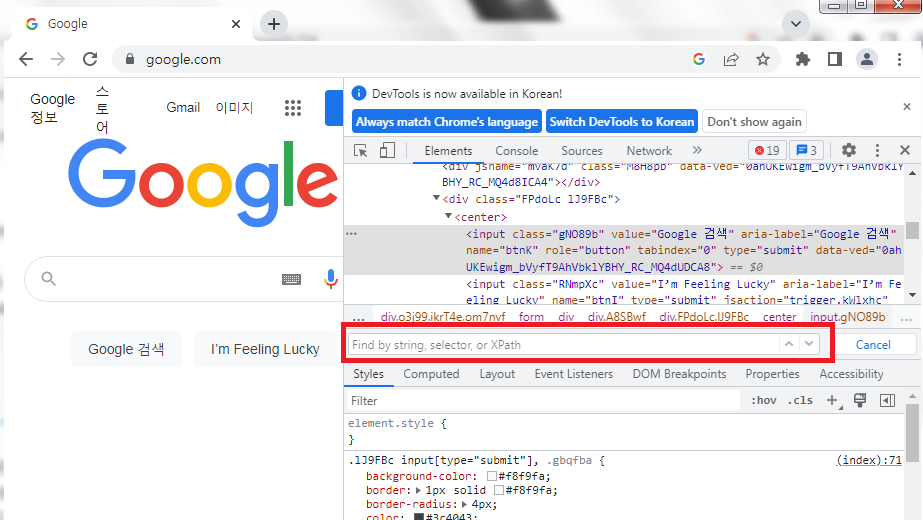Click the Find by string search field
Viewport: 923px width, 520px height.
(x=563, y=345)
